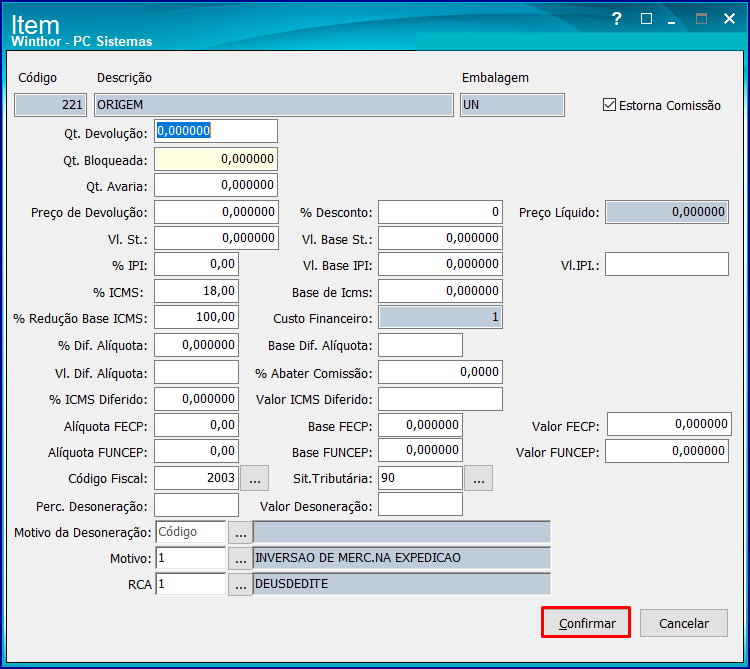The height and width of the screenshot is (669, 750).
Task: Click the Base FUNCEP field
Action: tap(420, 451)
